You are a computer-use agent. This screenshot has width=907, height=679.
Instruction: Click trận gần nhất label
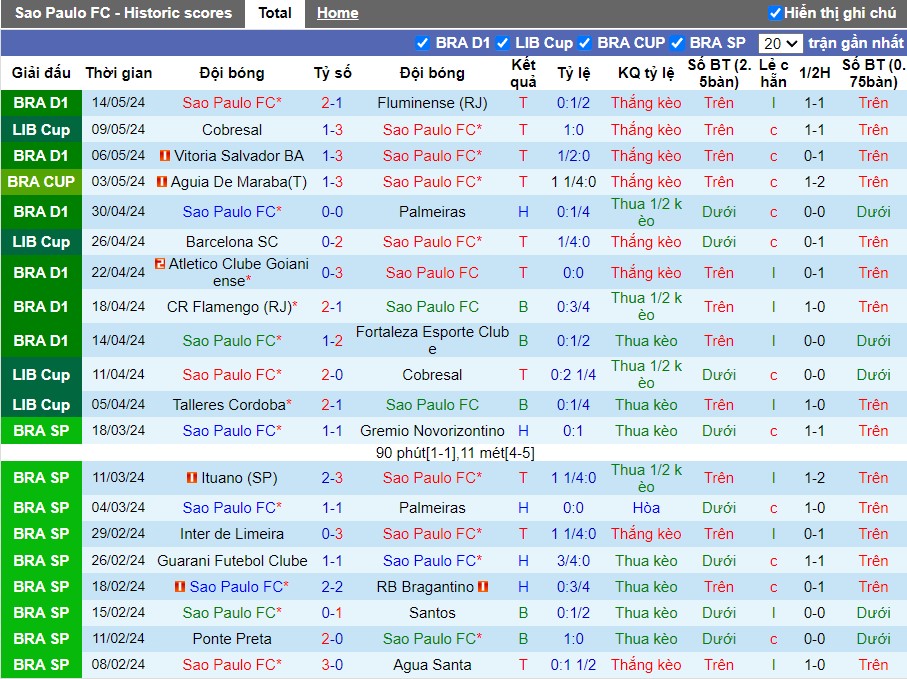coord(856,43)
